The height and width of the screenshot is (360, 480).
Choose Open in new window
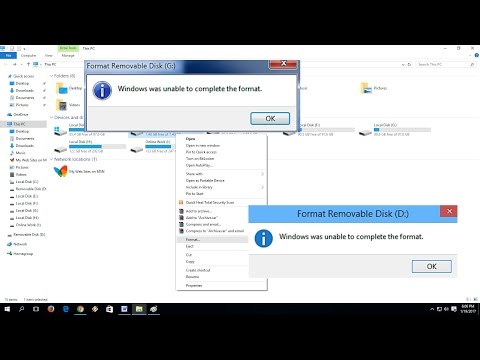click(x=203, y=145)
